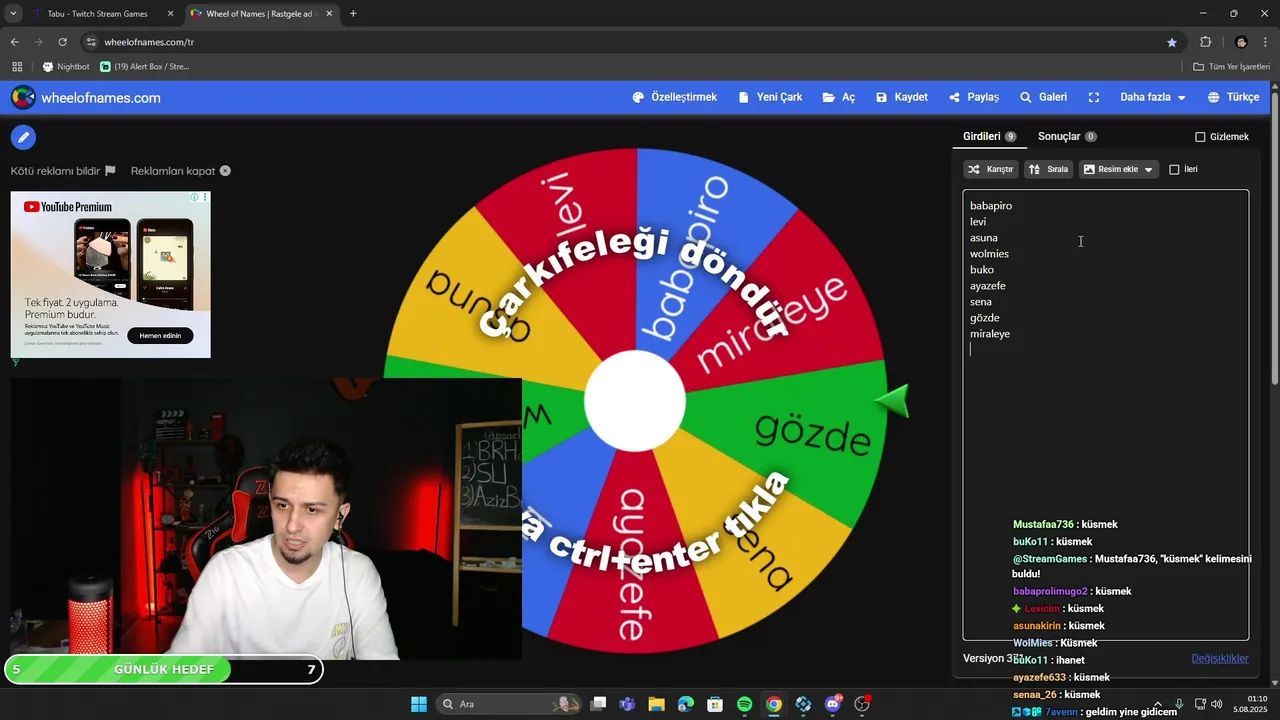The image size is (1280, 720).
Task: Click the wheelofnames.com logo
Action: pos(86,97)
